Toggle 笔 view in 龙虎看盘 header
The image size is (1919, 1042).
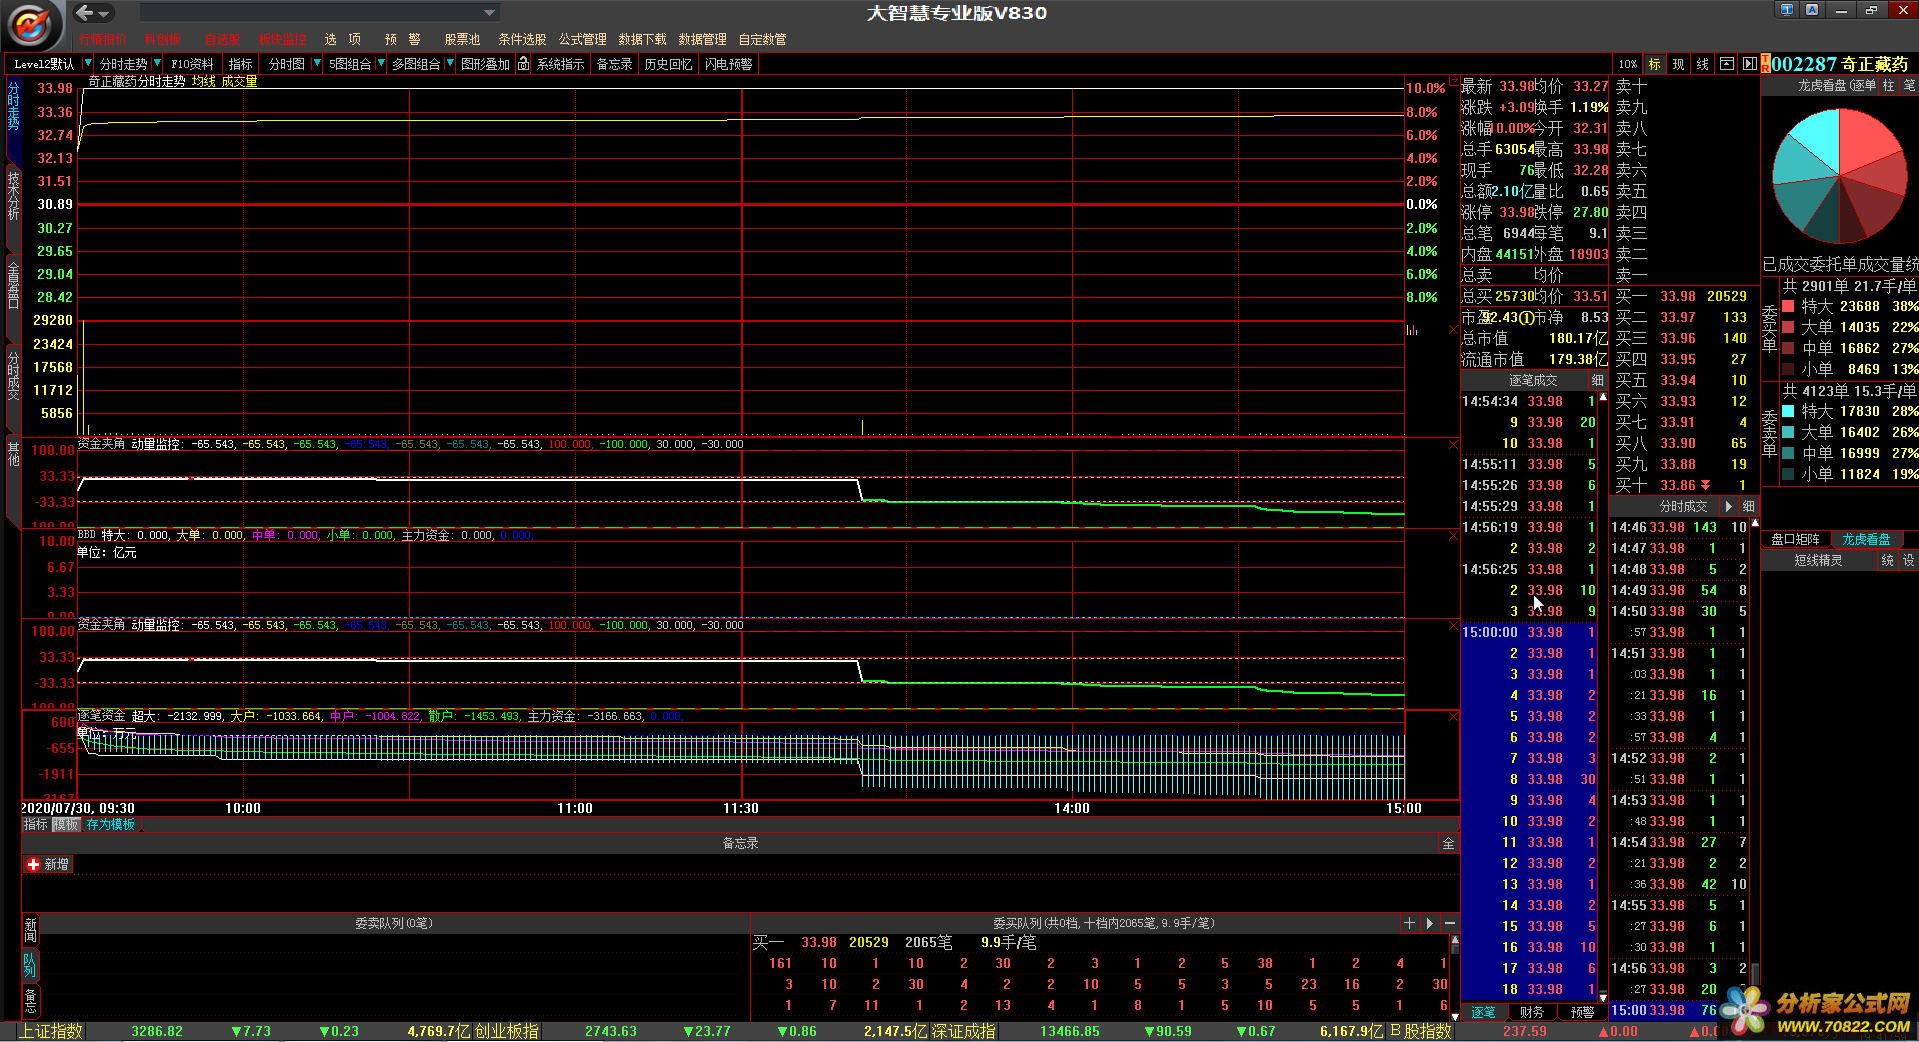pyautogui.click(x=1909, y=86)
